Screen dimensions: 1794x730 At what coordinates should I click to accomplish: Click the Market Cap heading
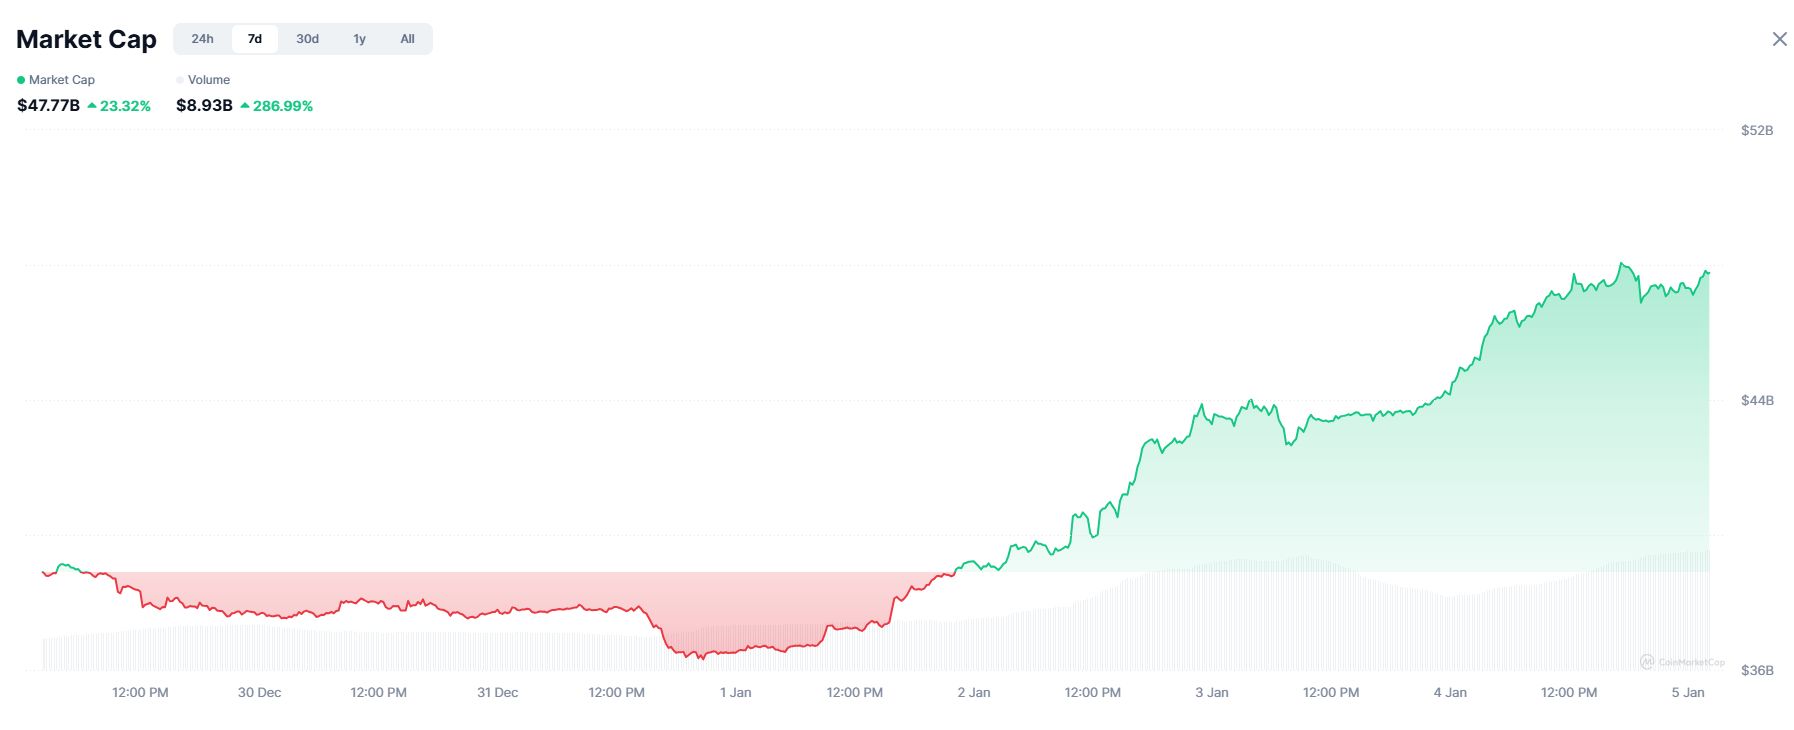pyautogui.click(x=86, y=39)
